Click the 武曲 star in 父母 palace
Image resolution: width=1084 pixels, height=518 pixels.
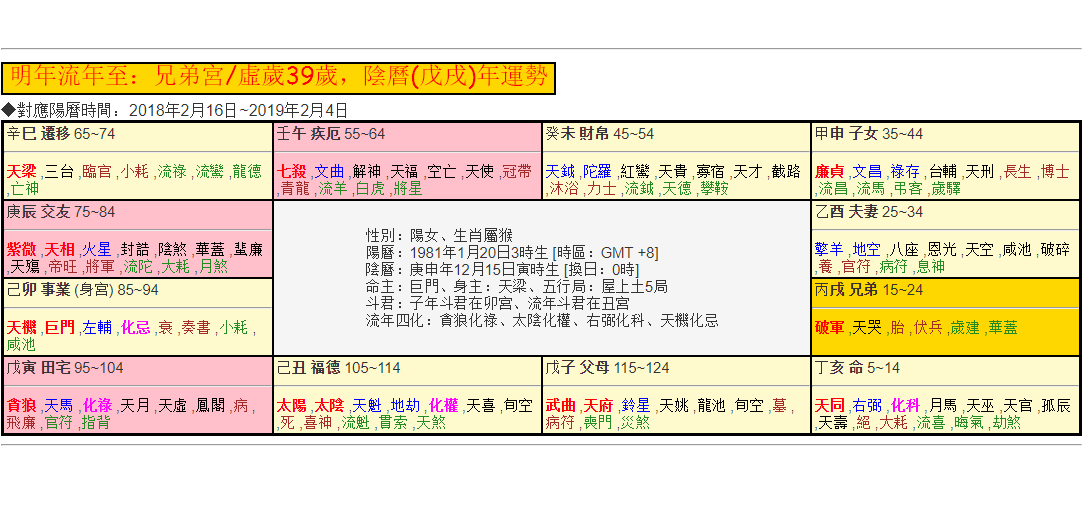[561, 406]
